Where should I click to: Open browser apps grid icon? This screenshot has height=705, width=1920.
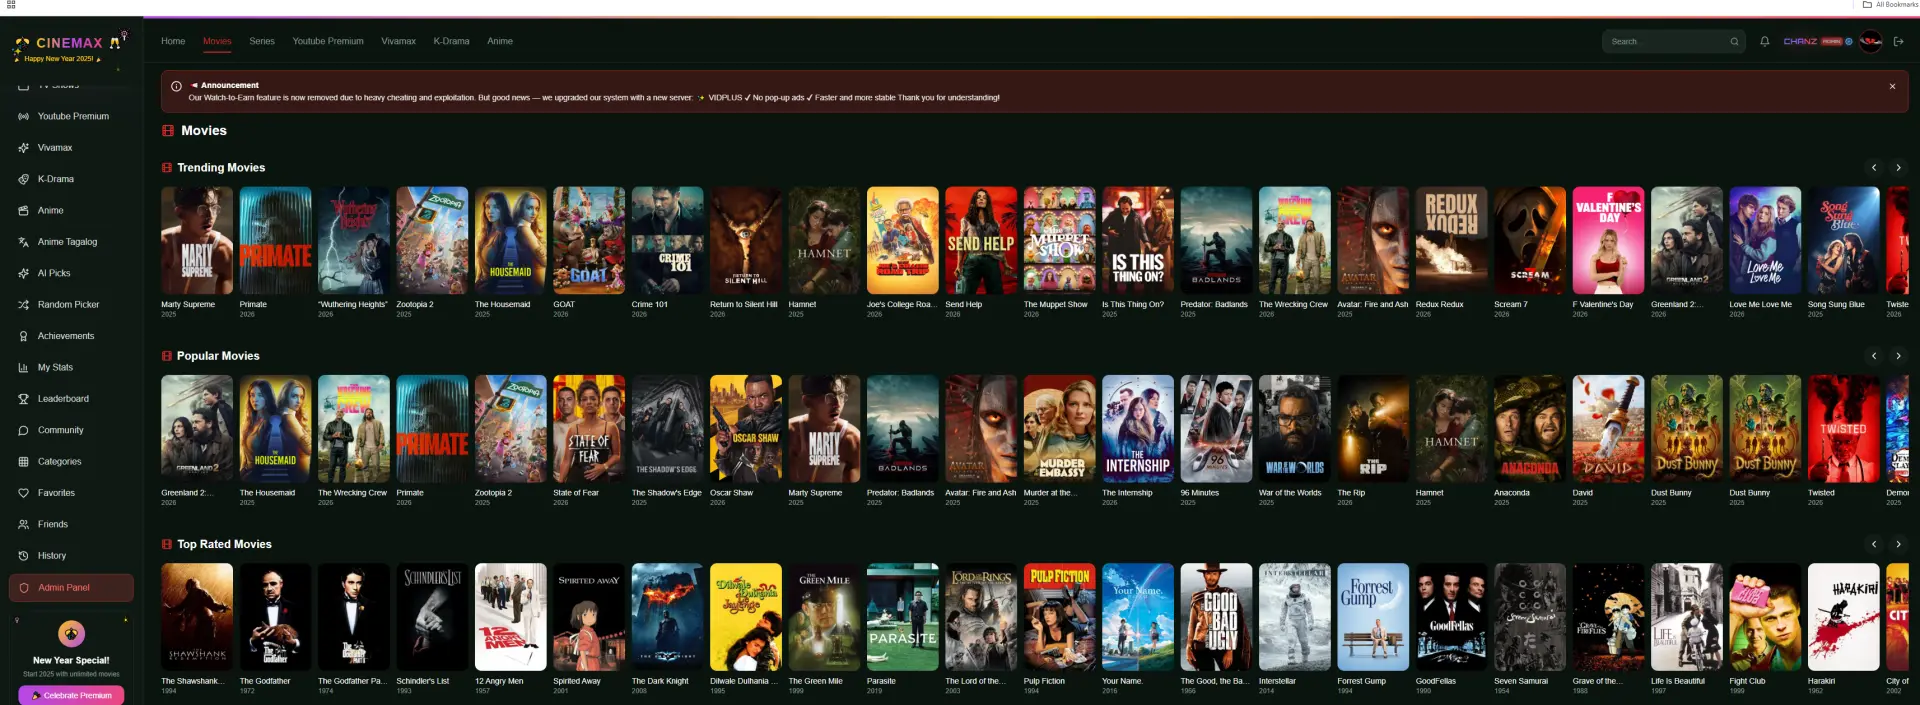tap(11, 5)
